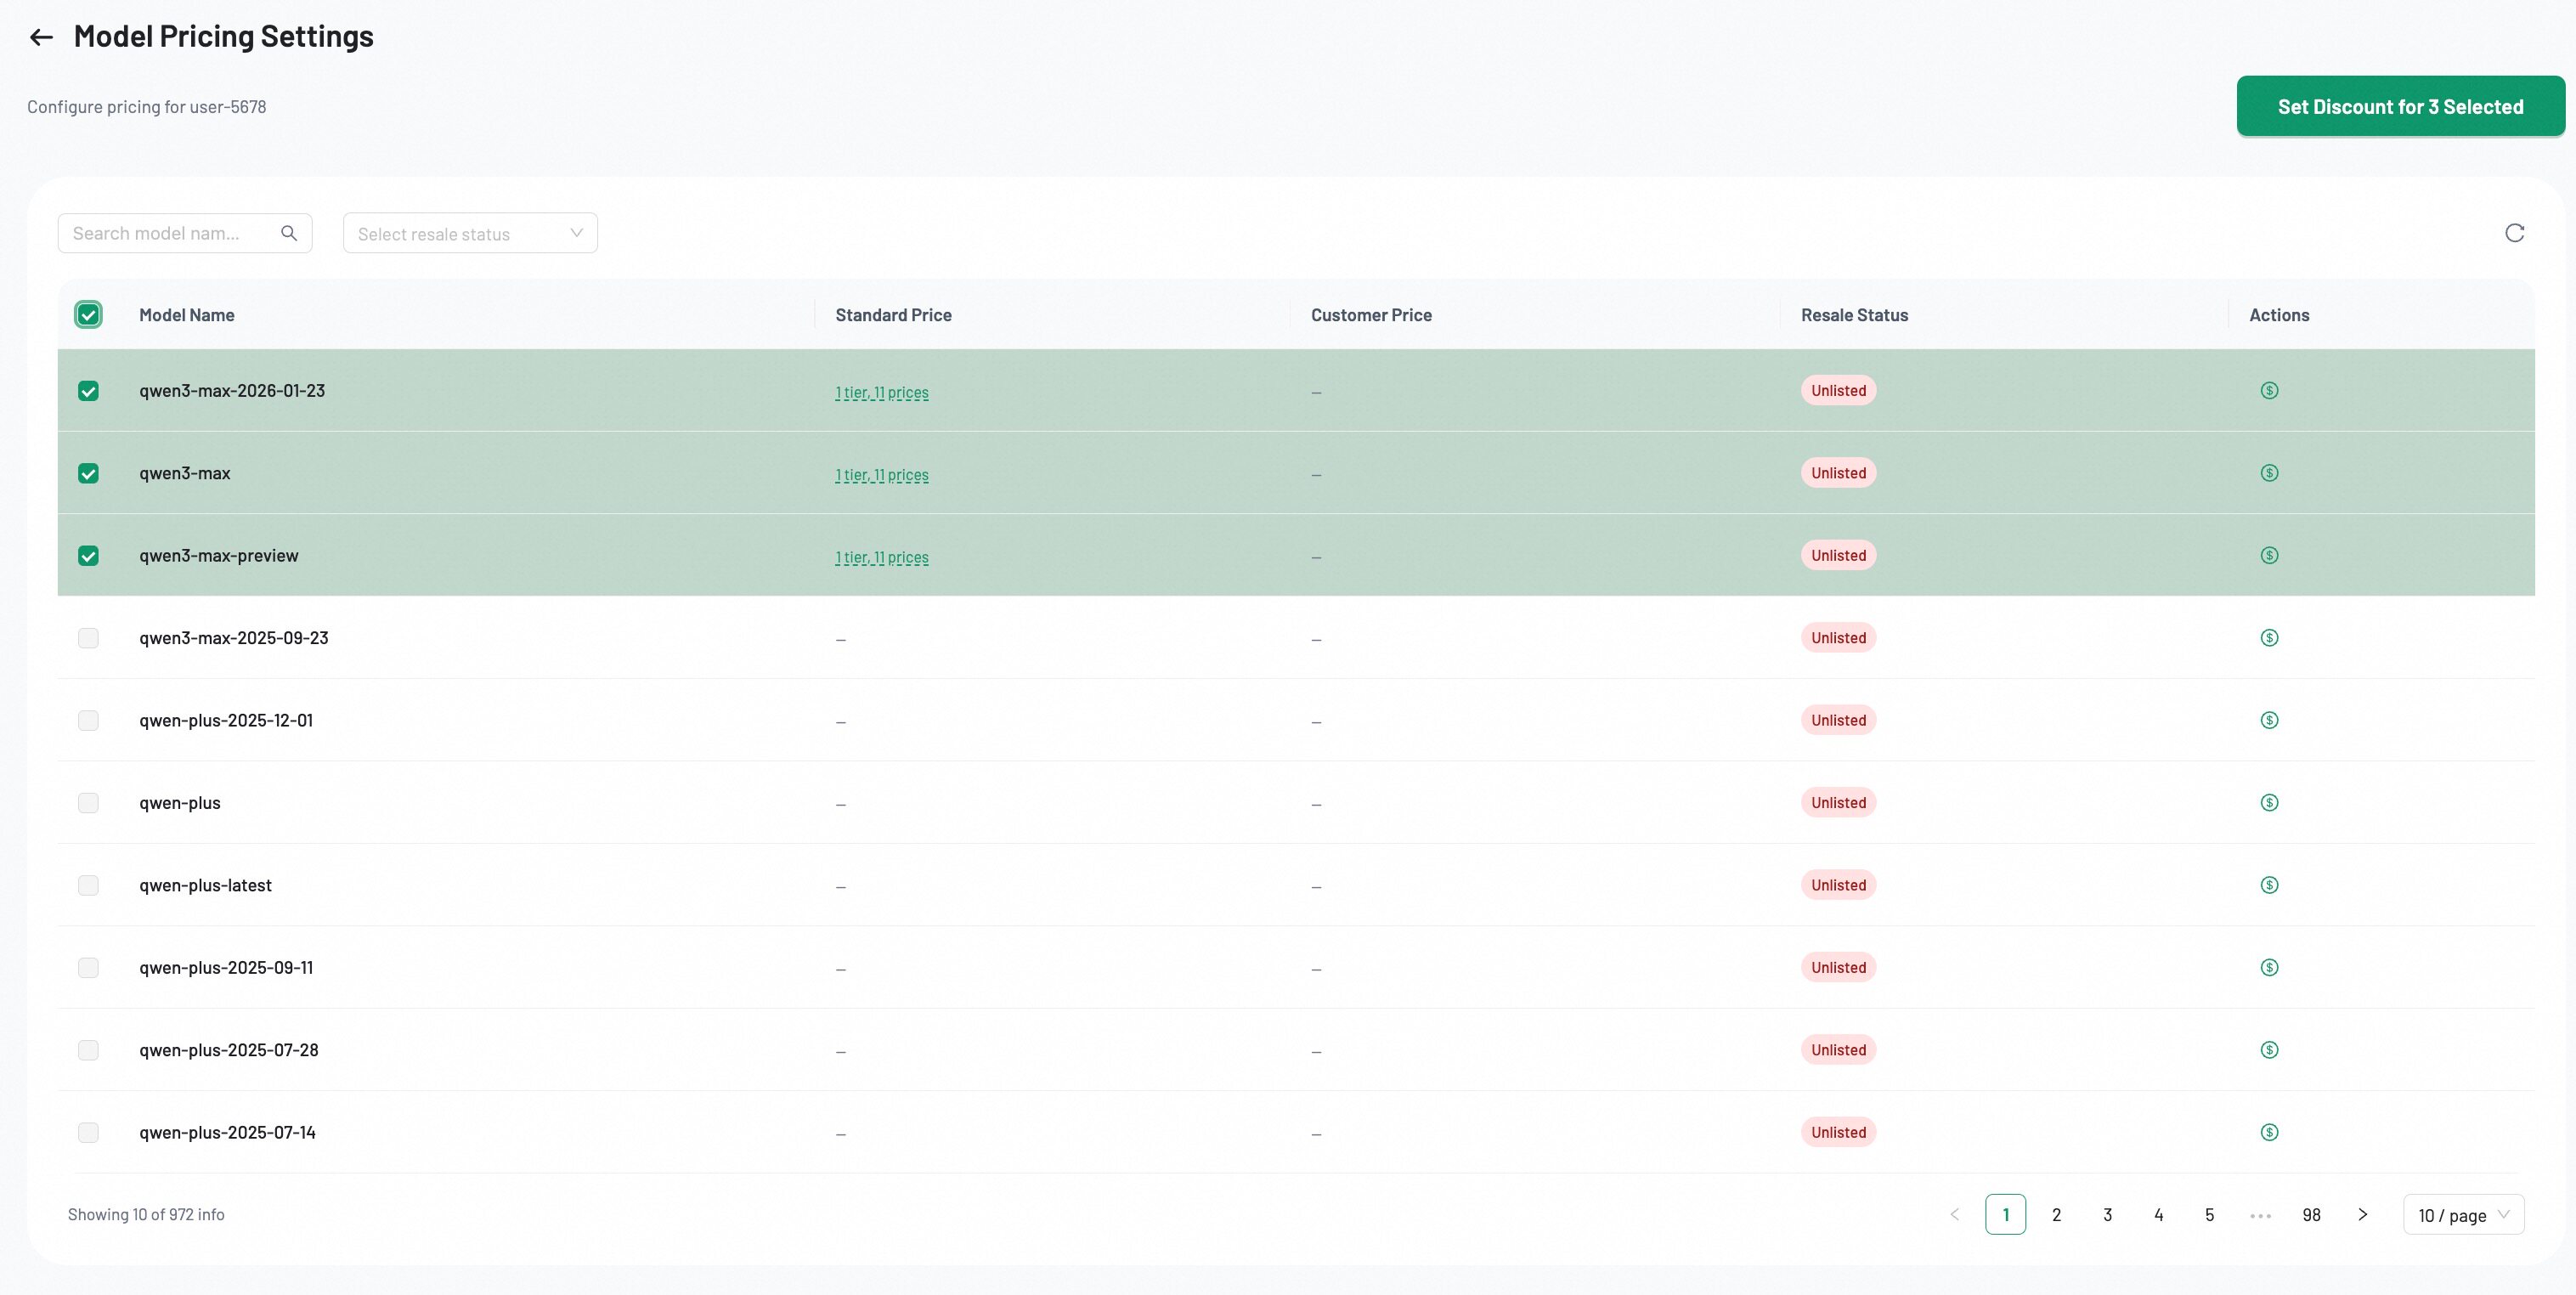Check the qwen3-max-2025-09-23 checkbox
This screenshot has width=2576, height=1295.
pos(88,638)
